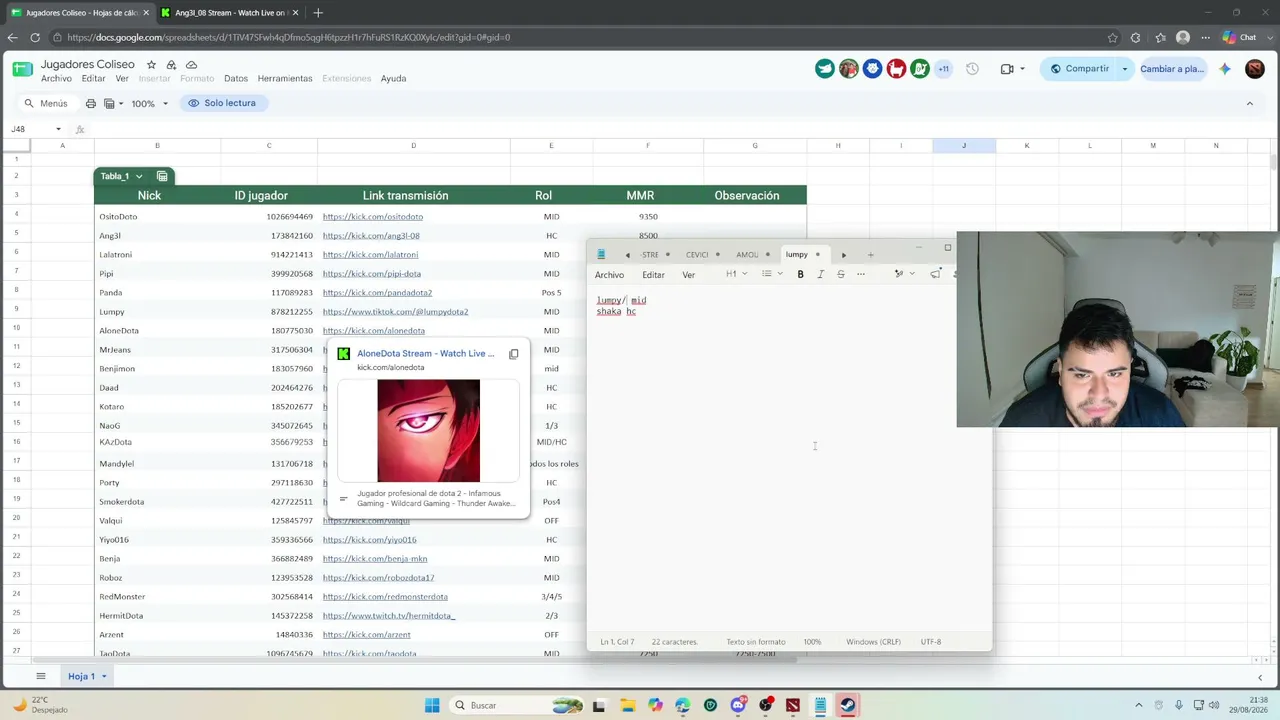The image size is (1280, 720).
Task: Click the Cambiar a pla... button
Action: 1172,69
